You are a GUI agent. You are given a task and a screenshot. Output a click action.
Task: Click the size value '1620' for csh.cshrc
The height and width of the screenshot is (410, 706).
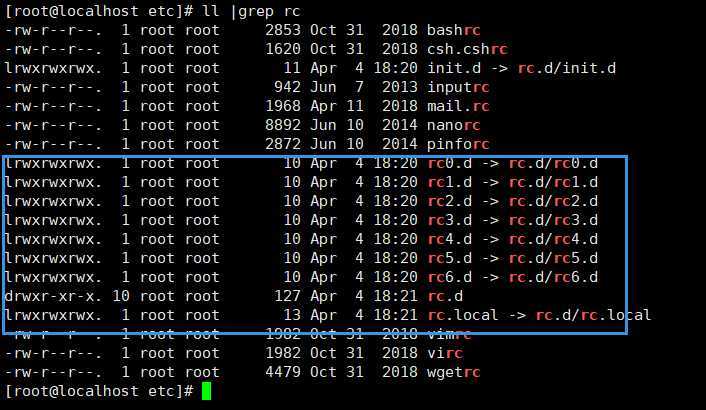283,49
